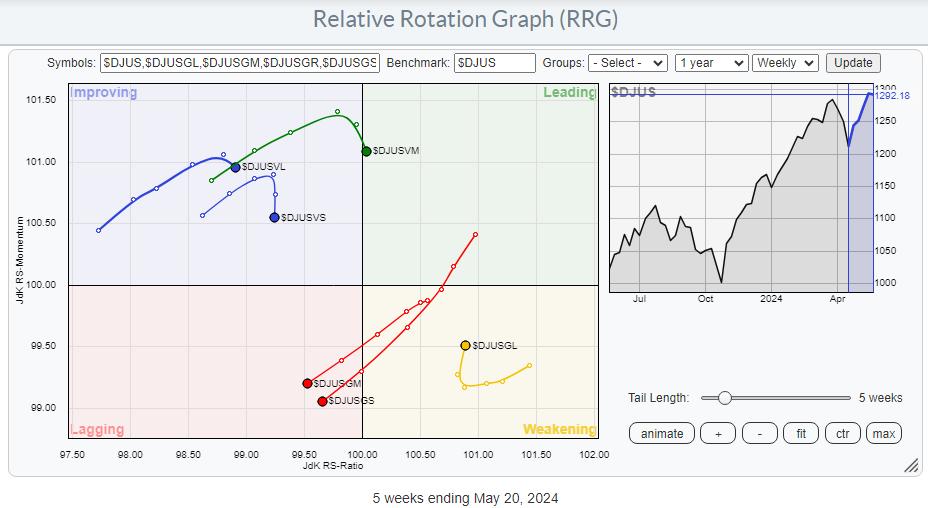
Task: Select the $DJUSGL yellow data point
Action: click(465, 345)
